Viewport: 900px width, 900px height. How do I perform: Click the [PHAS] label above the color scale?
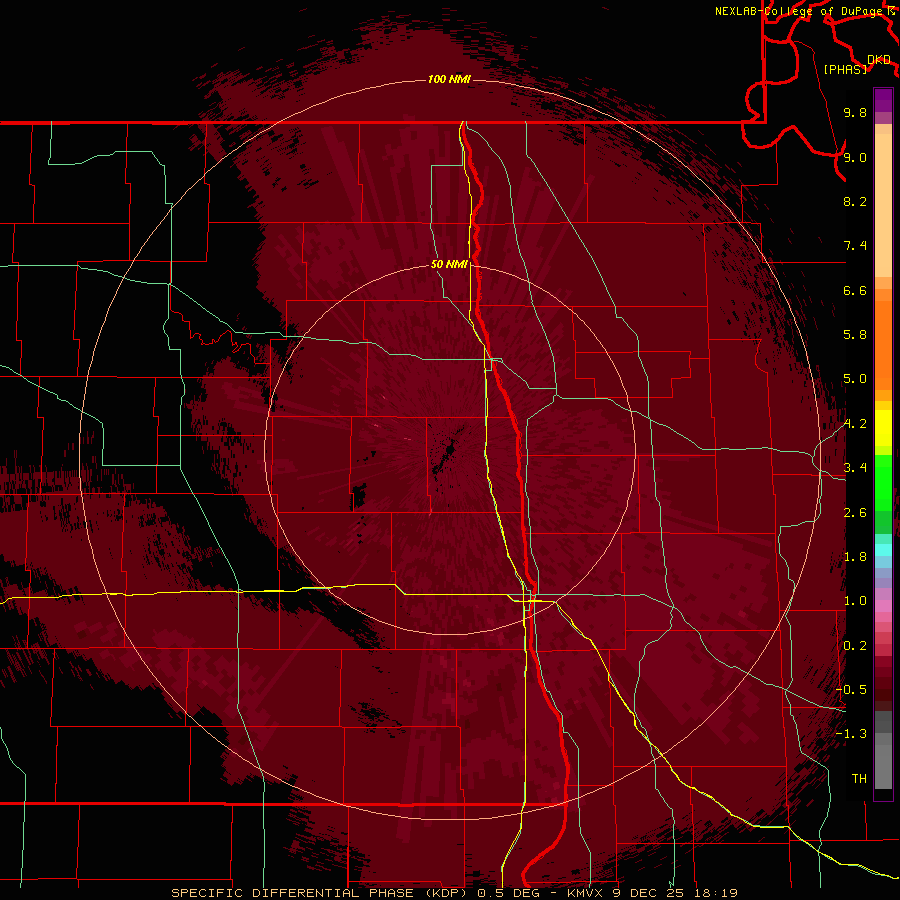845,69
